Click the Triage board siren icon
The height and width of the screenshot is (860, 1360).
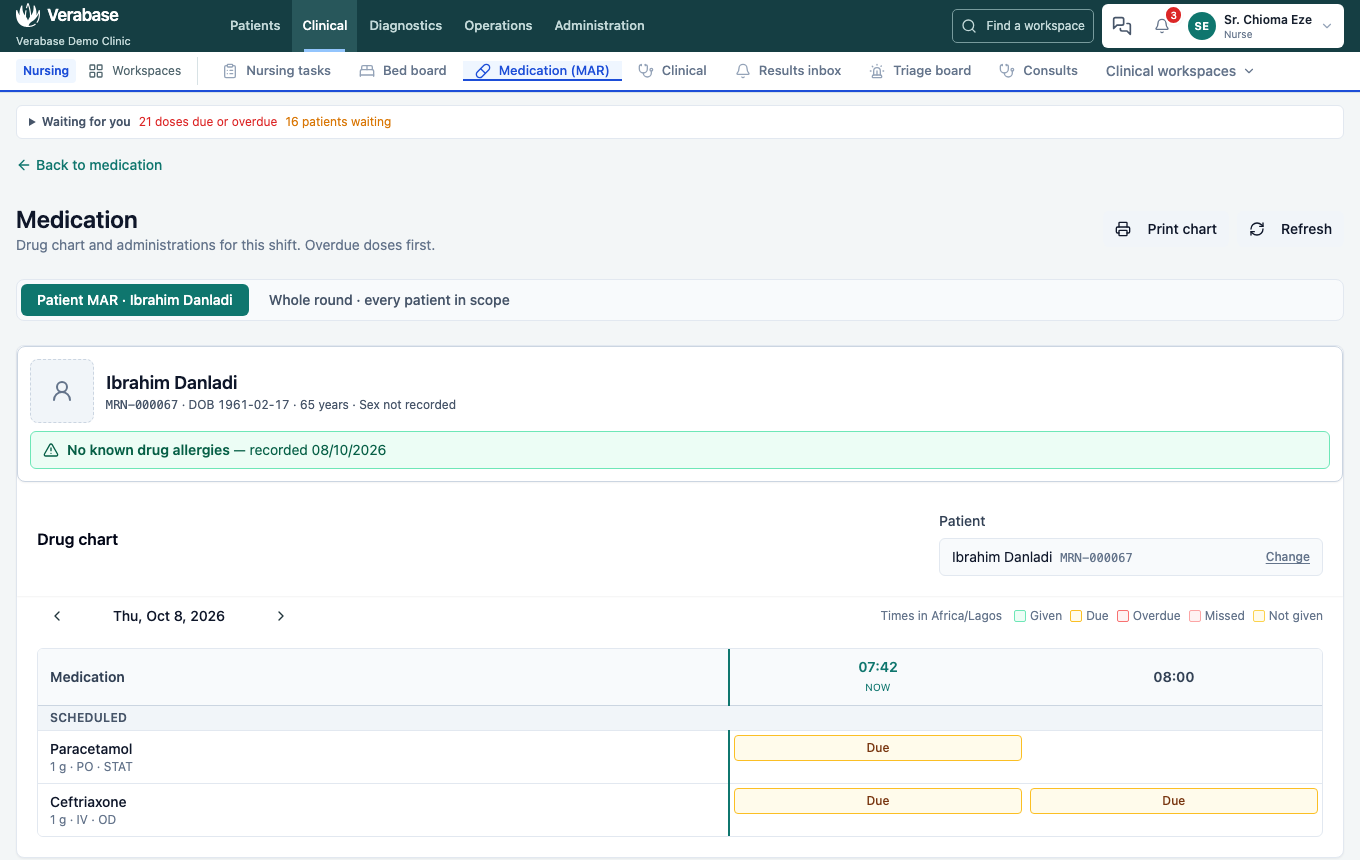click(877, 71)
